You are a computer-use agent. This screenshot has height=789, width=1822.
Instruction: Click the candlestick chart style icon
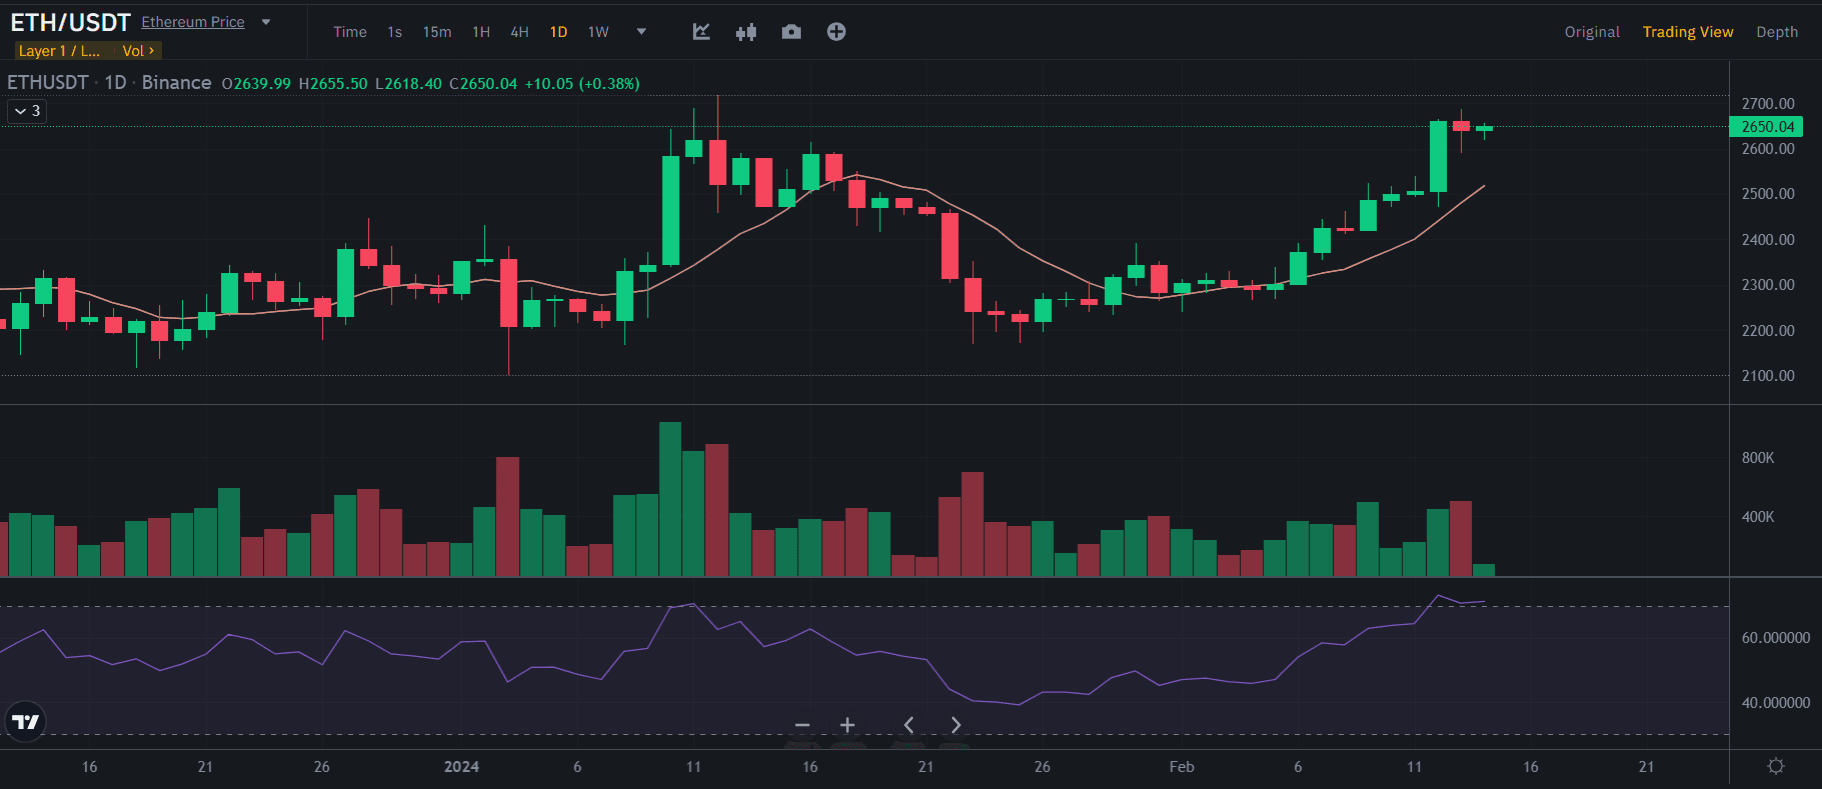[x=746, y=32]
